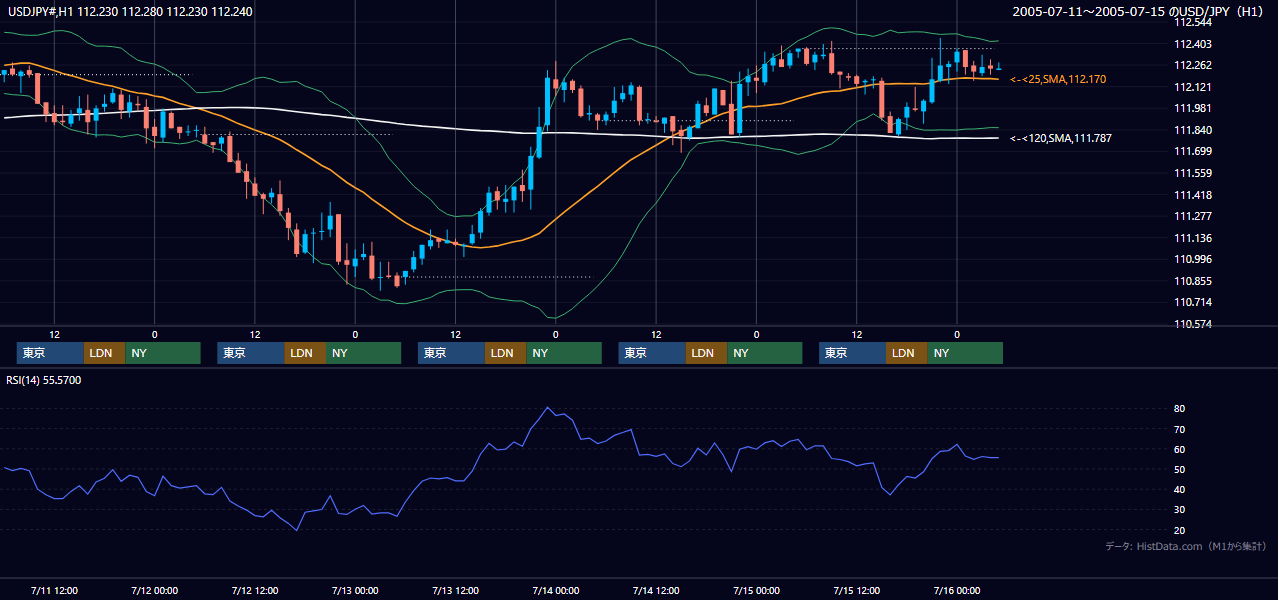Select the <-<120,SMA,111.787 white label
1278x600 pixels.
(1061, 138)
